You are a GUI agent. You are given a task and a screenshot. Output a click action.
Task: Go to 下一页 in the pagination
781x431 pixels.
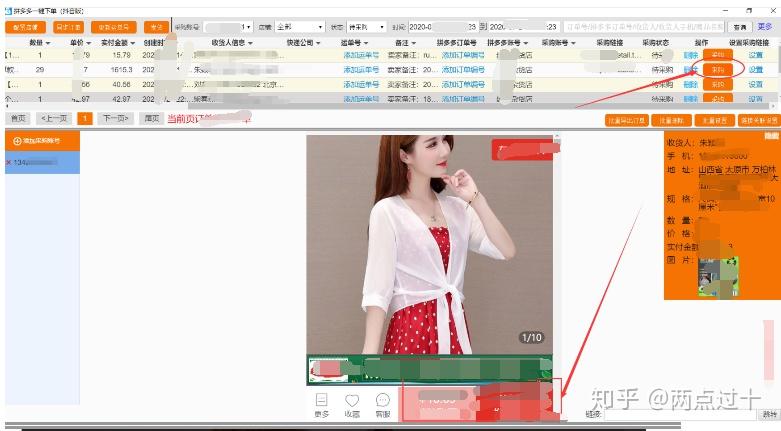[116, 119]
